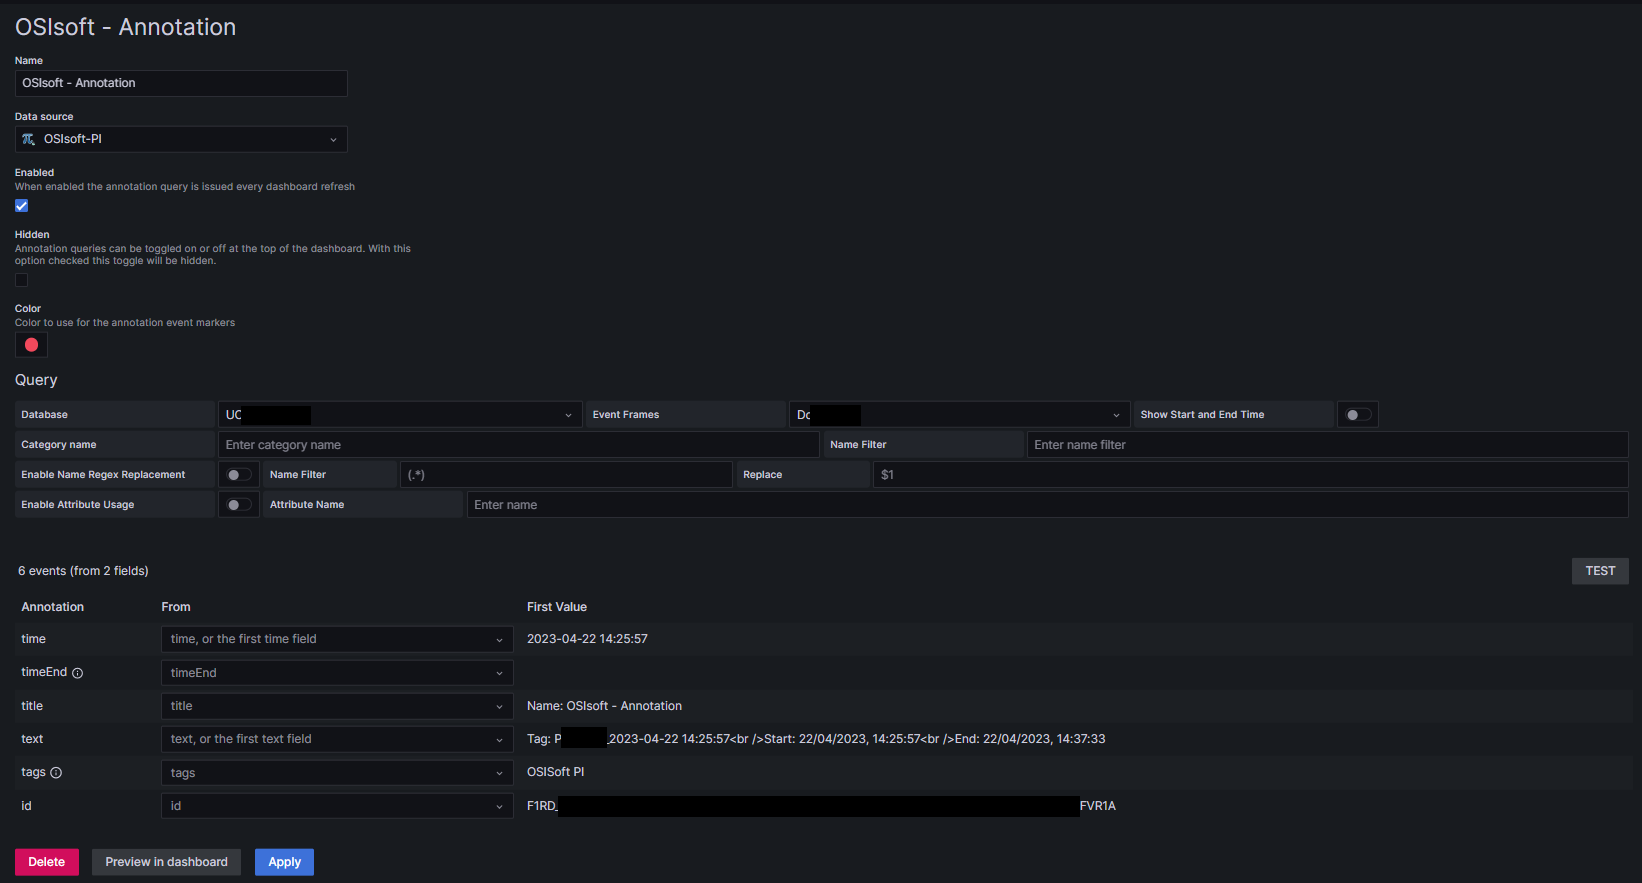Image resolution: width=1642 pixels, height=883 pixels.
Task: Click the OSIsoft-PI data source logo icon
Action: tap(28, 139)
